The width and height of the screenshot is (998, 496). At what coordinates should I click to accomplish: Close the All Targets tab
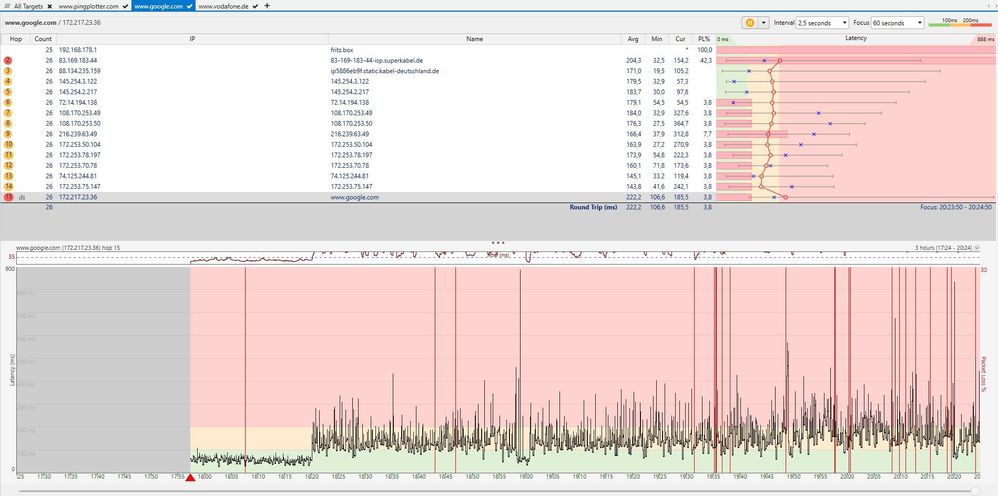coord(49,6)
